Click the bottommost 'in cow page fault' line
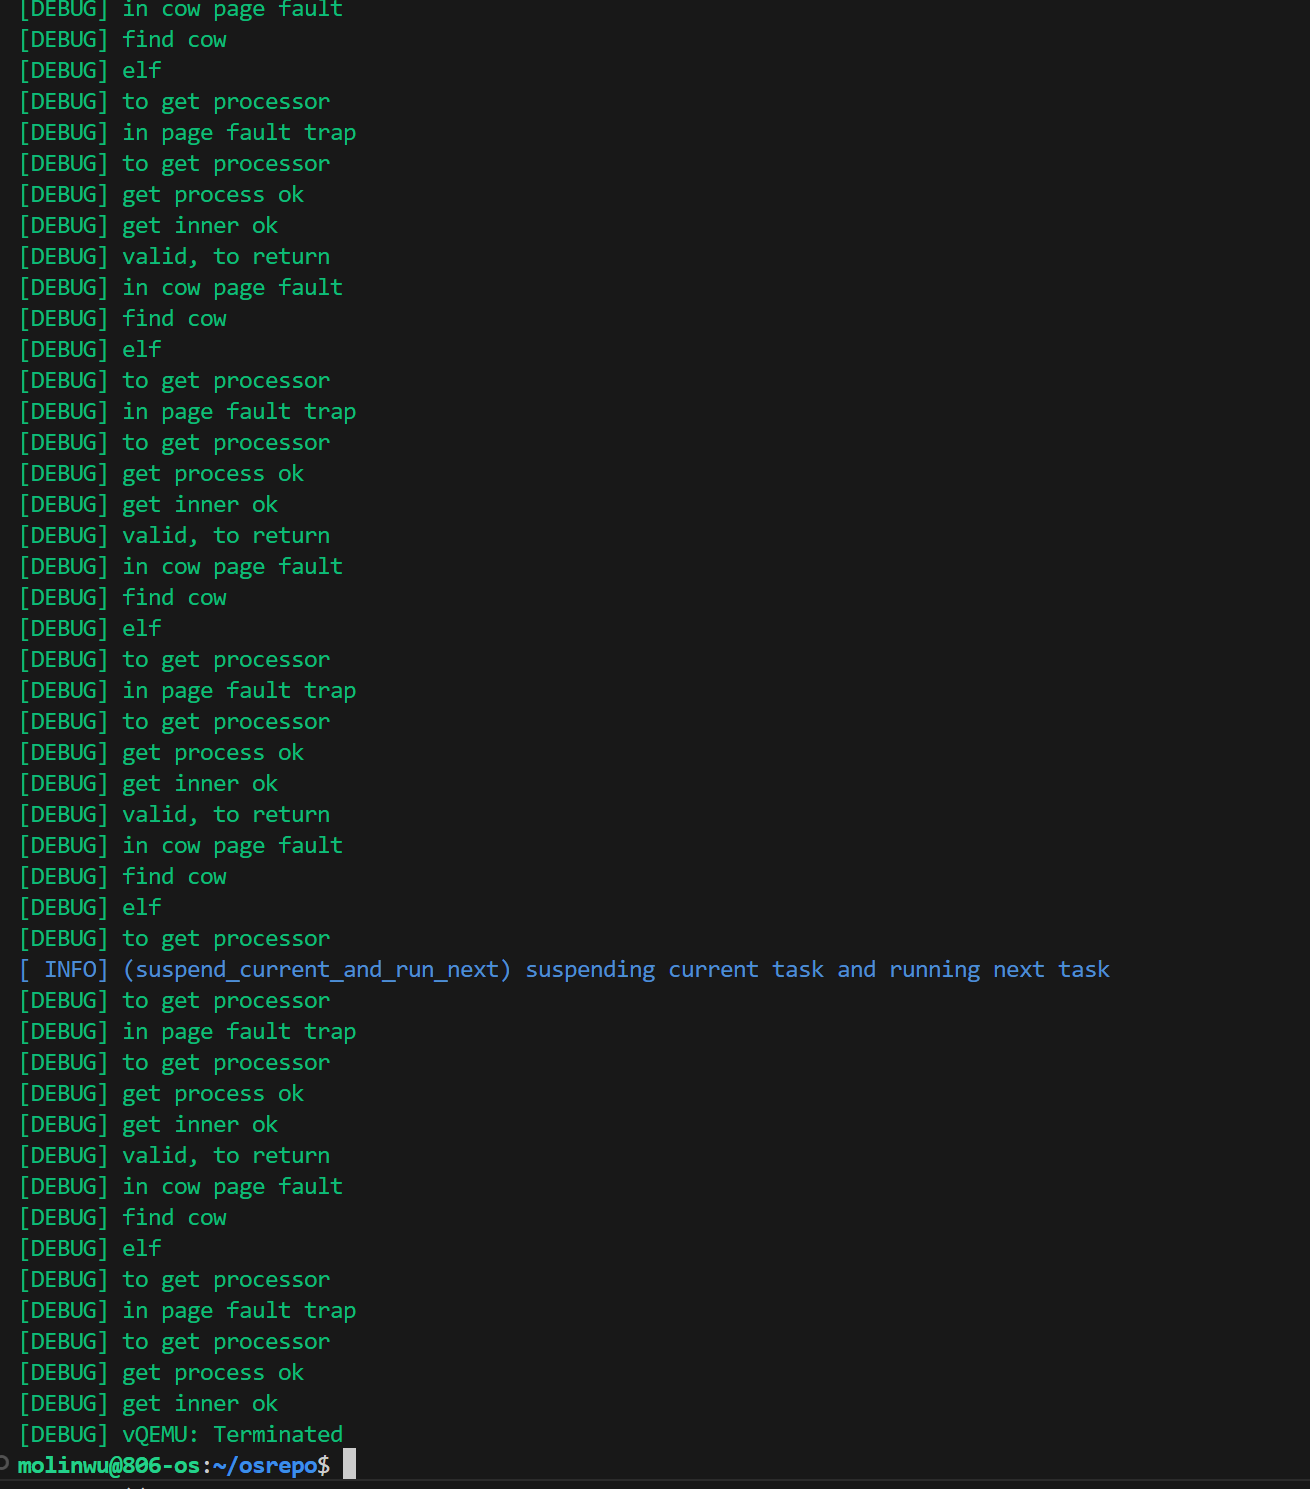The width and height of the screenshot is (1310, 1489). click(232, 1186)
